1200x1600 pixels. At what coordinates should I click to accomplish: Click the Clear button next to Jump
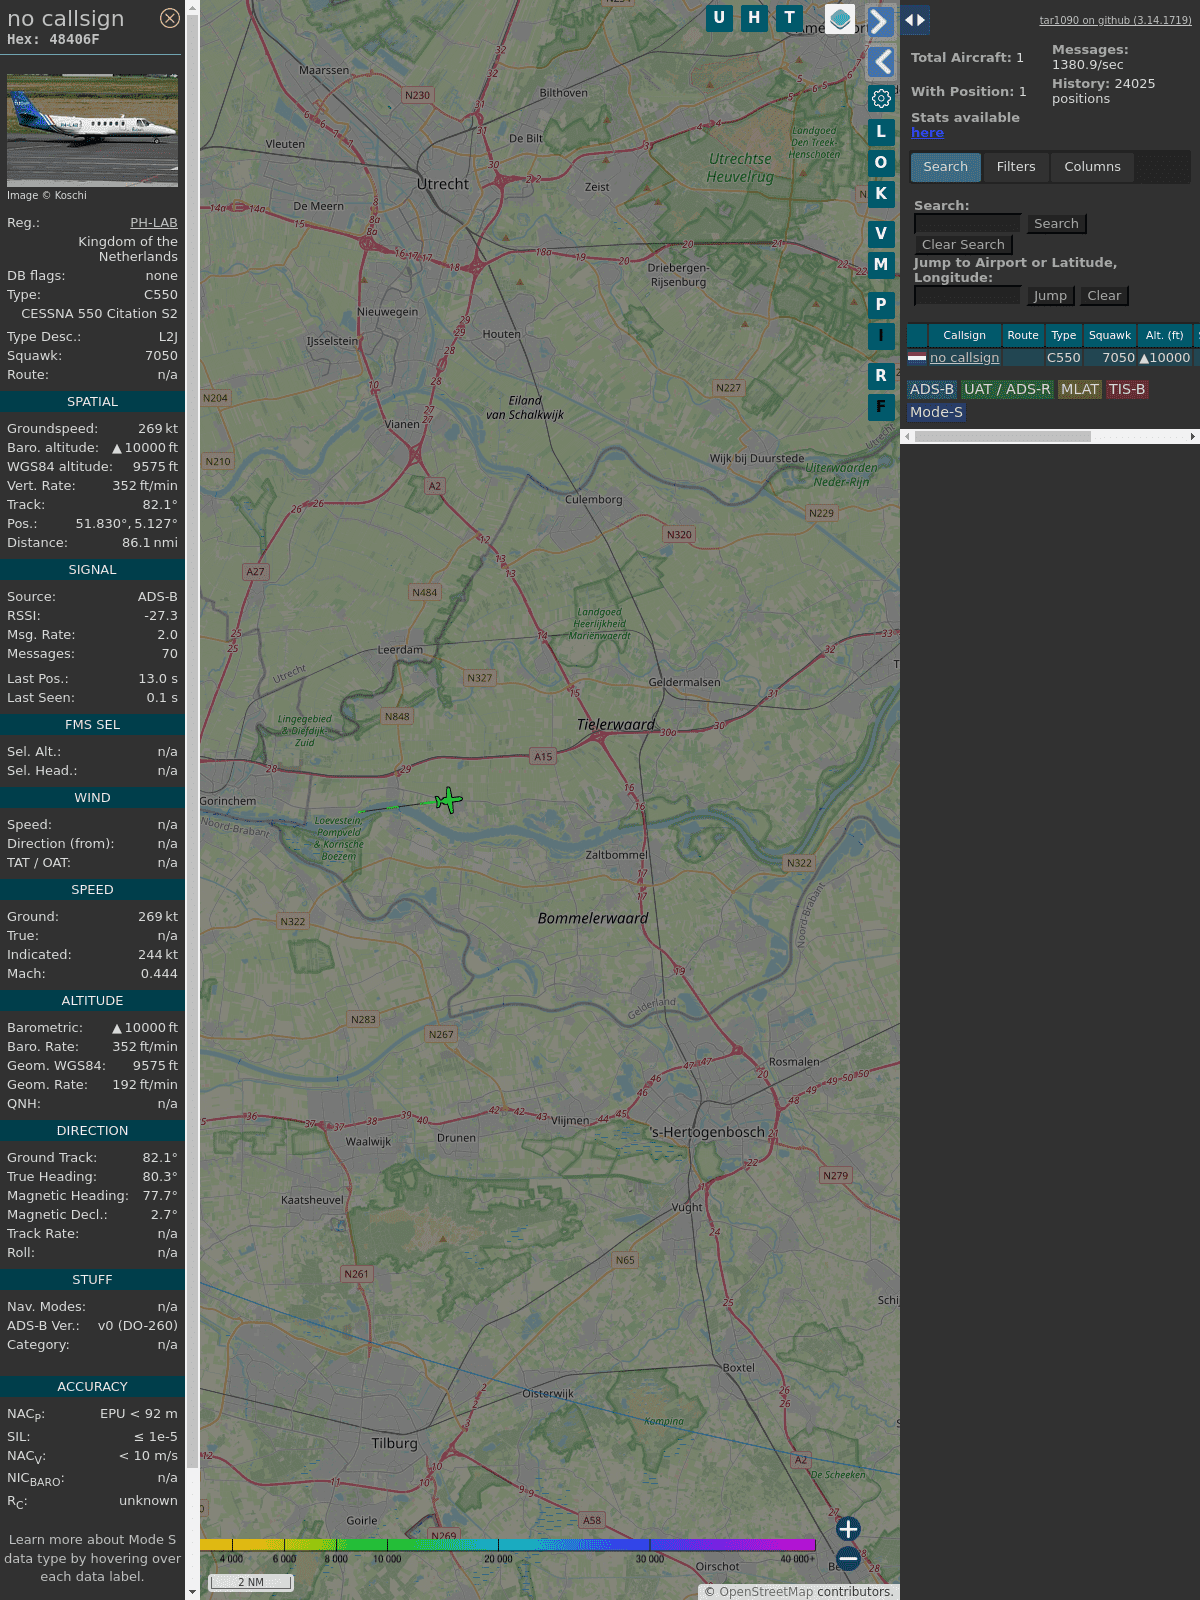pos(1104,296)
